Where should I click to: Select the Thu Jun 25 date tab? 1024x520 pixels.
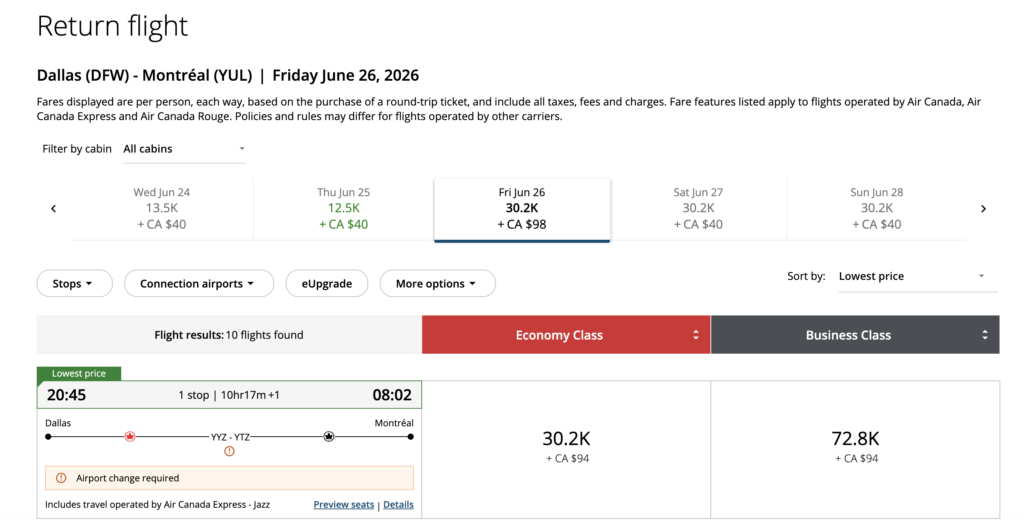click(x=343, y=208)
